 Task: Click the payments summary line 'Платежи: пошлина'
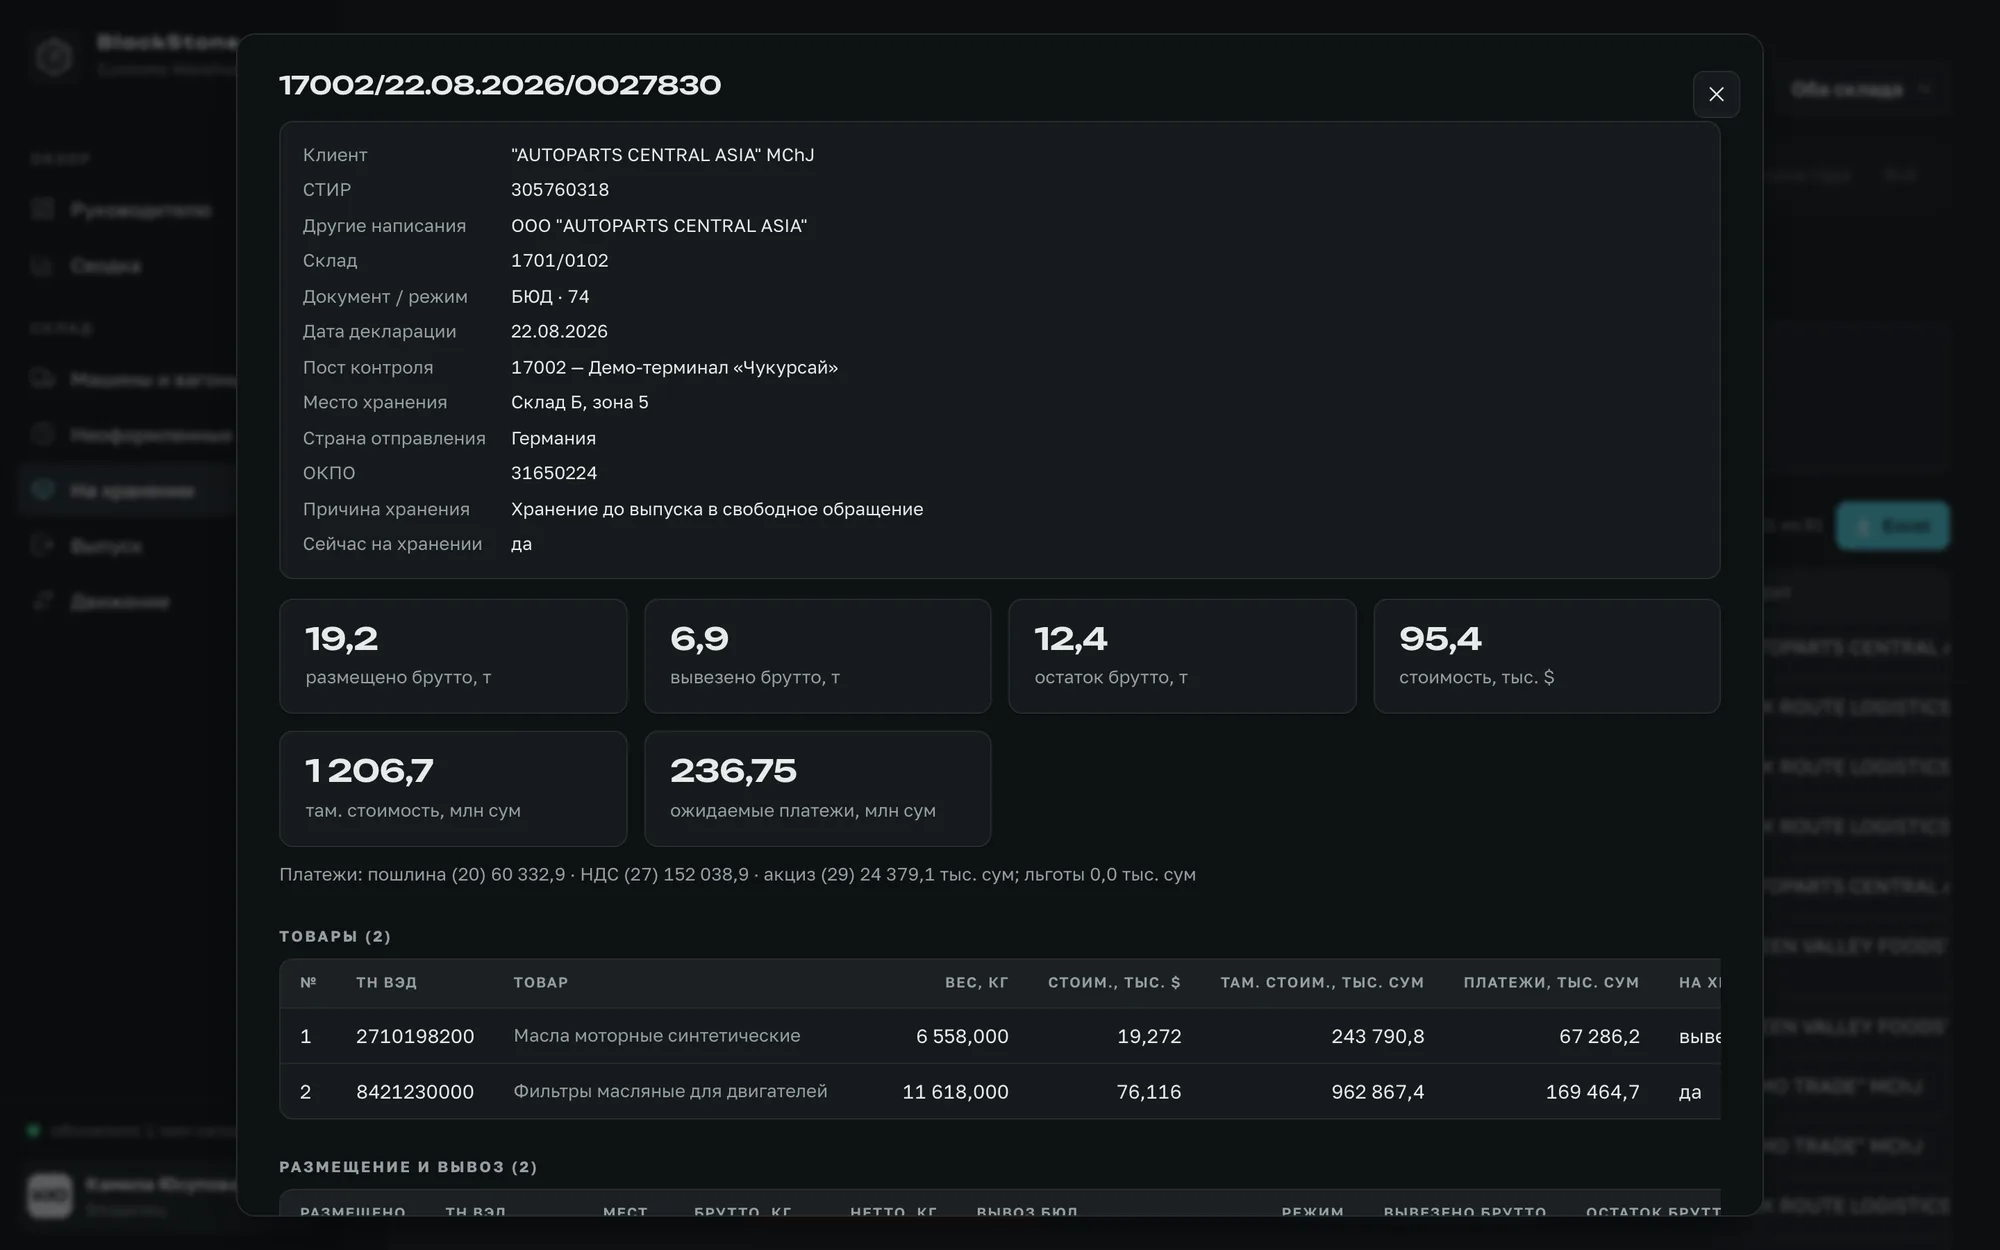pos(737,875)
